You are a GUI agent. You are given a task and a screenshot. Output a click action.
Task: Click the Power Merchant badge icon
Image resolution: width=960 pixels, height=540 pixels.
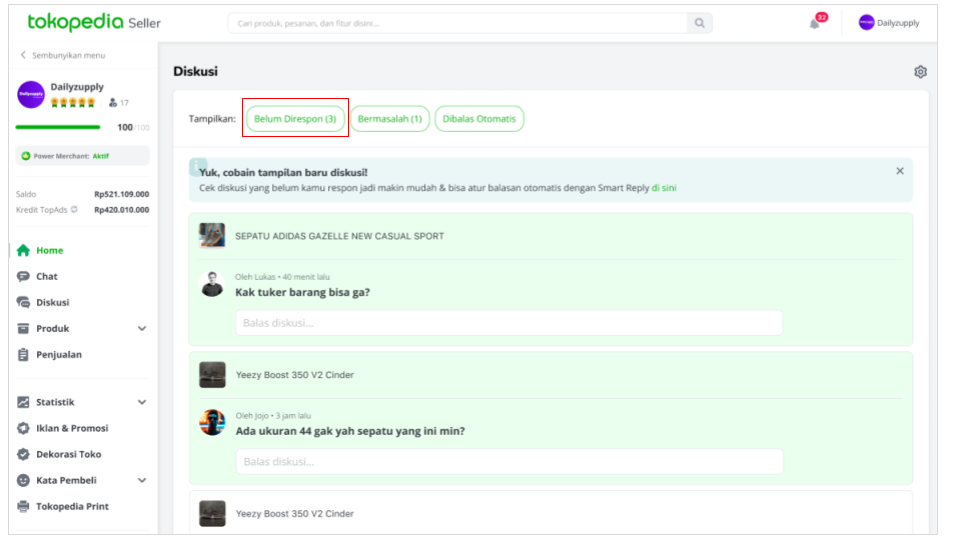pos(26,156)
